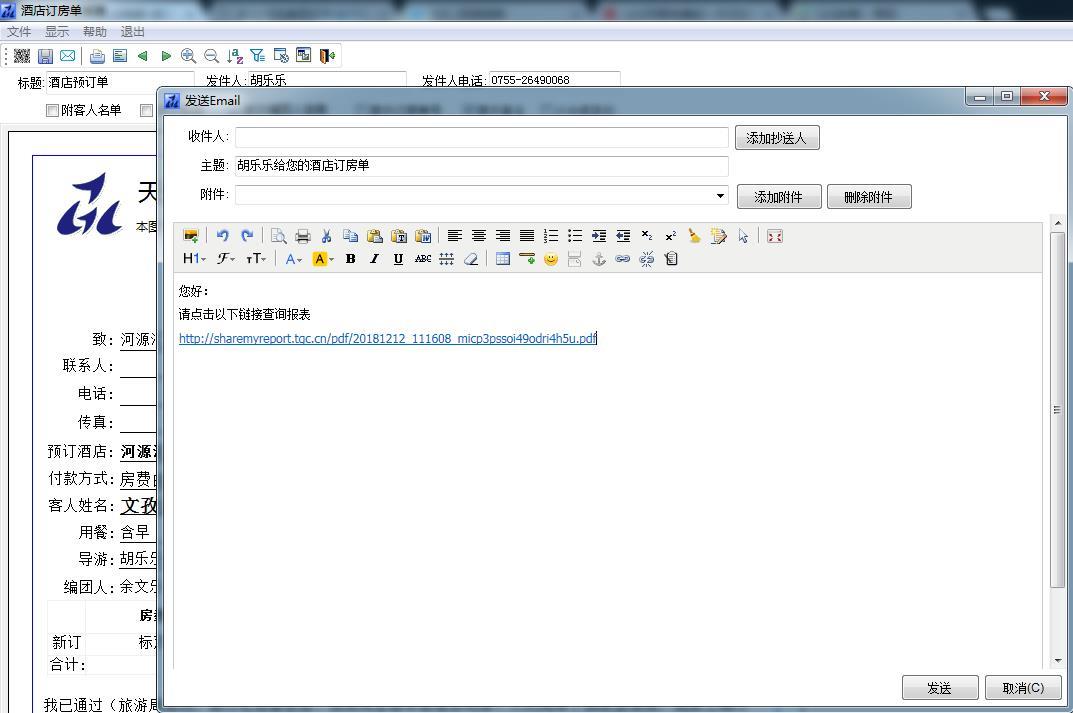1073x713 pixels.
Task: Click the 收件人 recipient input field
Action: (x=482, y=137)
